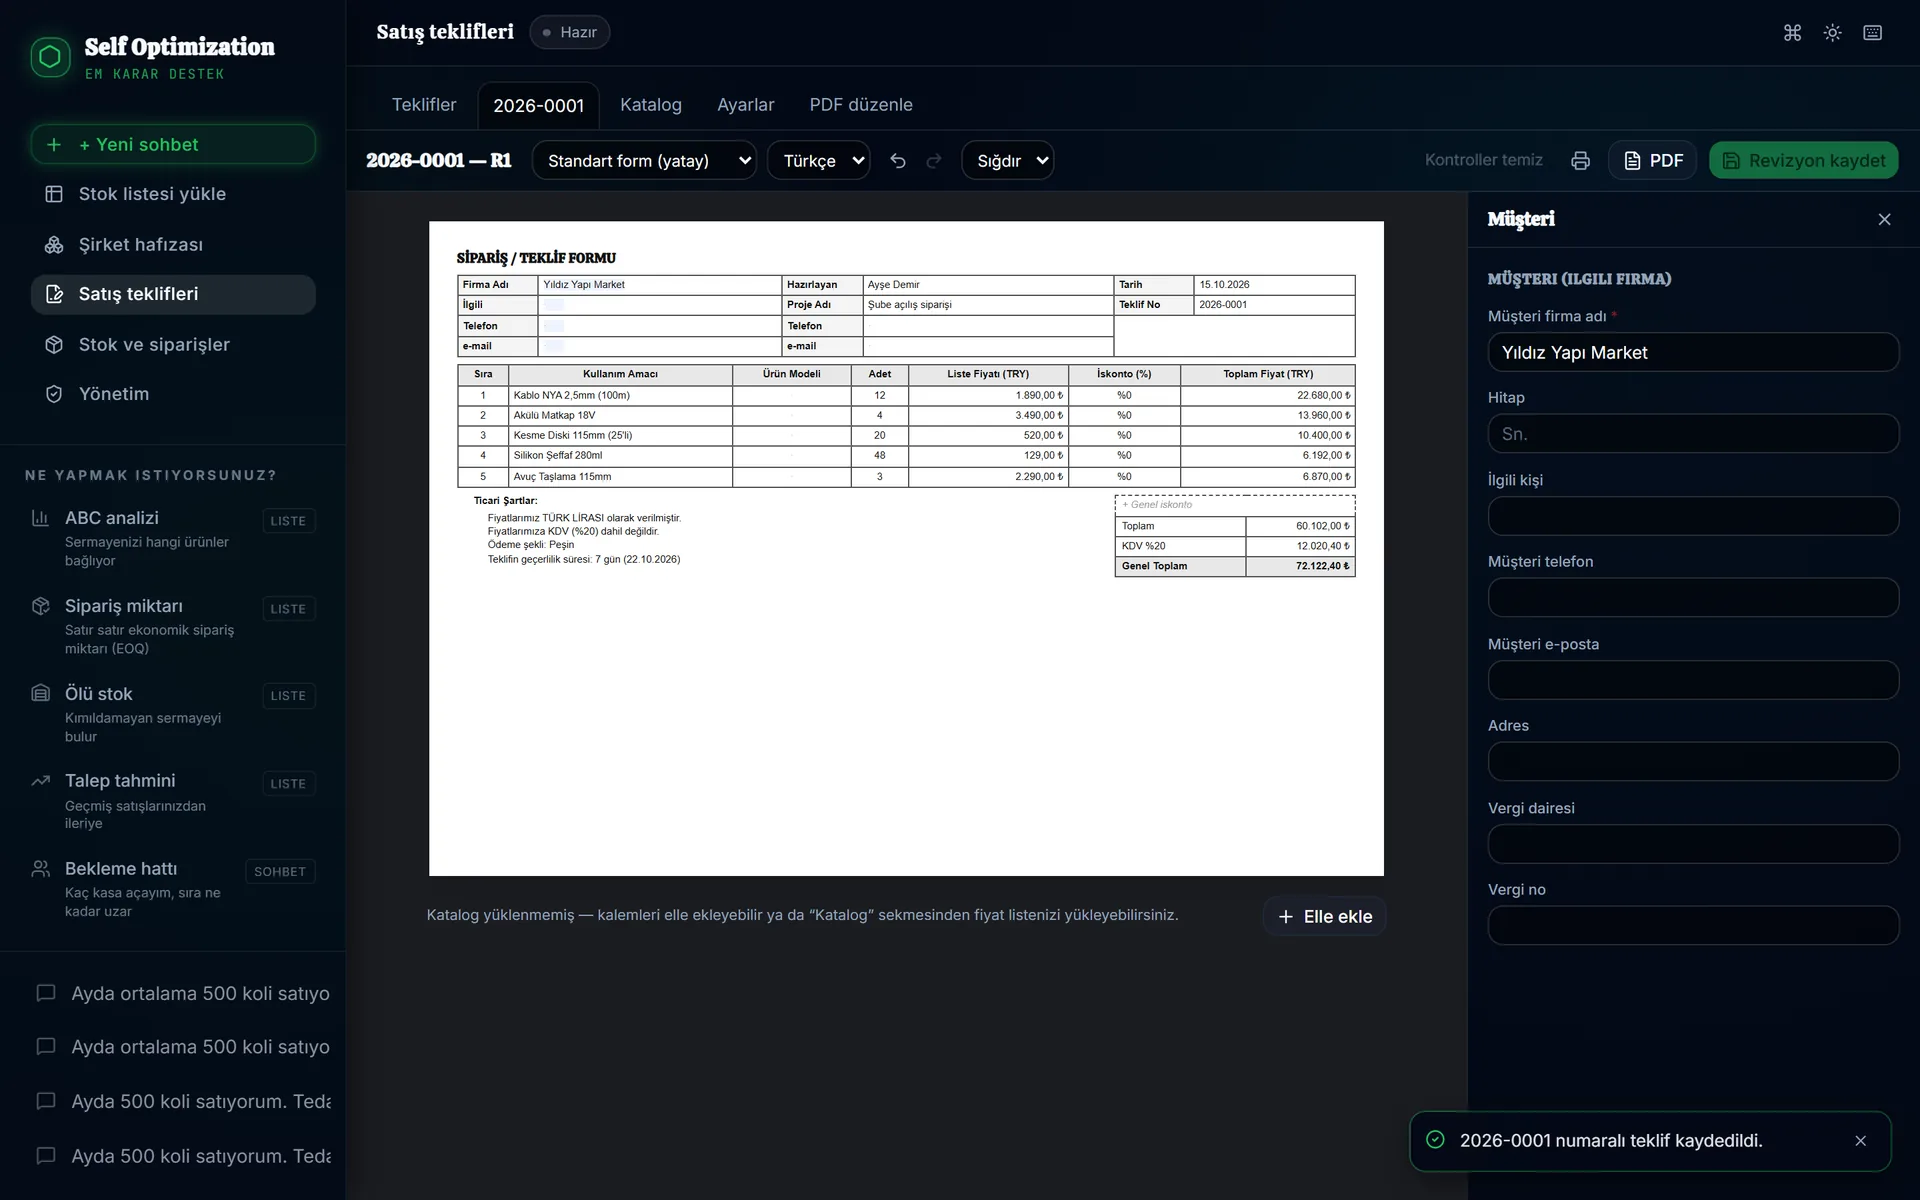Viewport: 1920px width, 1200px height.
Task: Open the Yönetim section
Action: point(173,394)
